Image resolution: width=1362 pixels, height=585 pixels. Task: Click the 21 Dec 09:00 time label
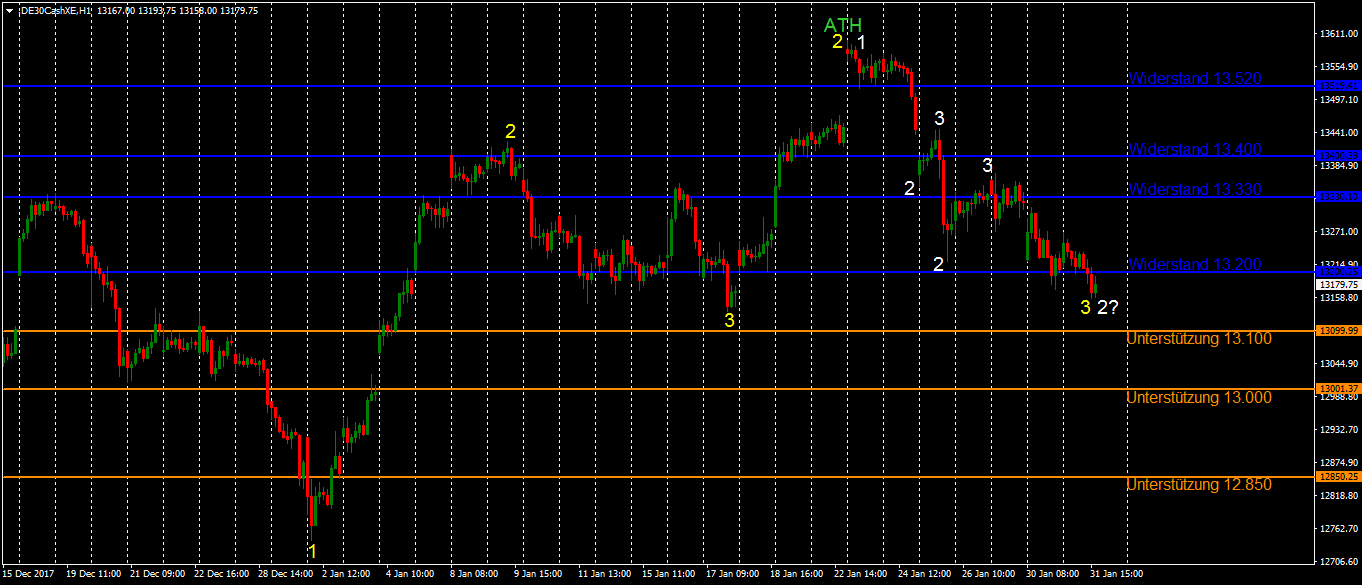pyautogui.click(x=158, y=576)
